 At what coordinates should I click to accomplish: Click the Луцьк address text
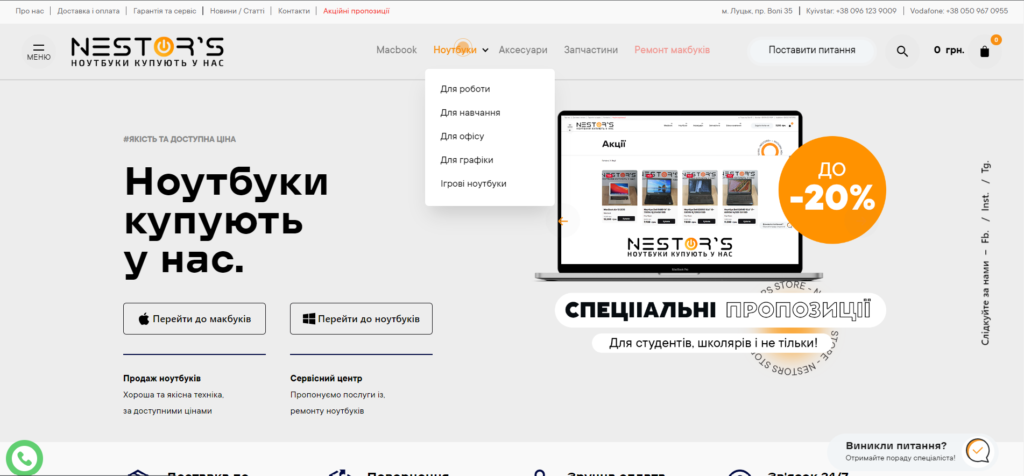[757, 11]
